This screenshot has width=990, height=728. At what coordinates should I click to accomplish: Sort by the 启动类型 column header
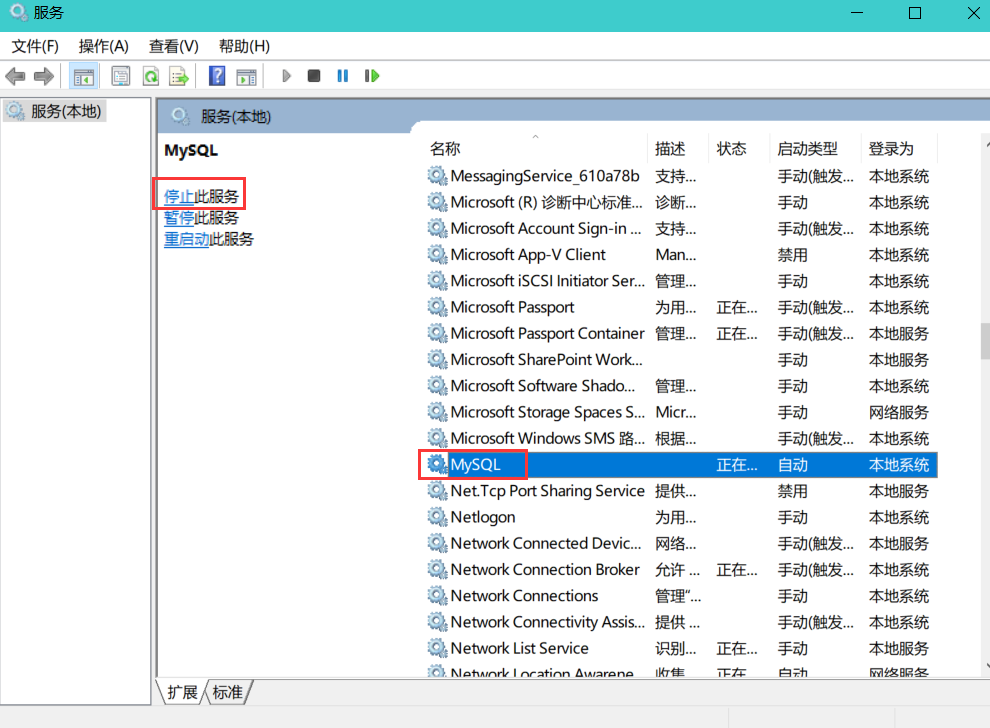[x=815, y=149]
